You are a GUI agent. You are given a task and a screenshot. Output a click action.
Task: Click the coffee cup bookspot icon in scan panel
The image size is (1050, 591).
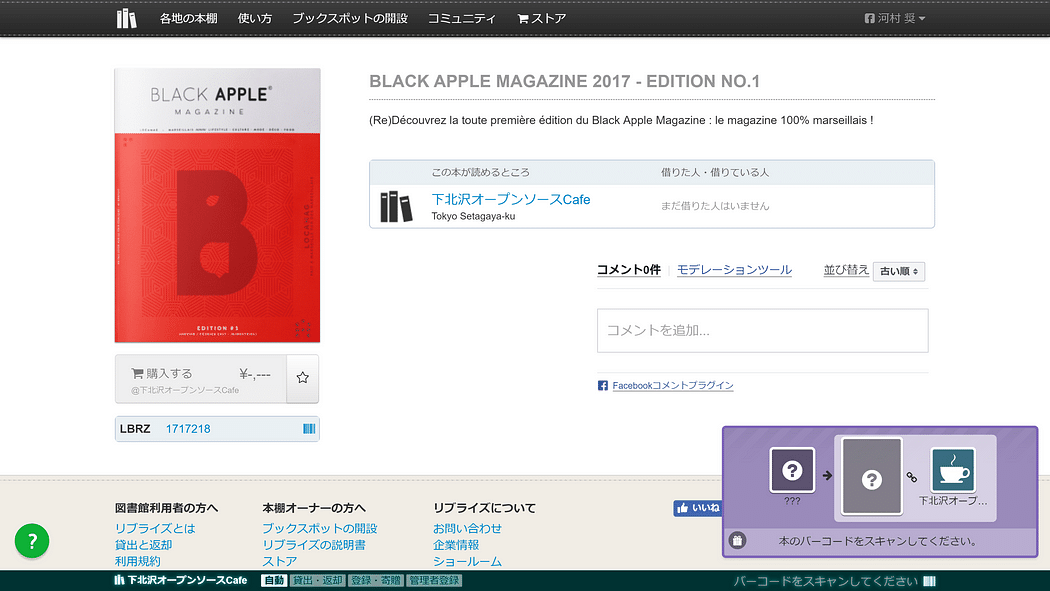coord(953,470)
